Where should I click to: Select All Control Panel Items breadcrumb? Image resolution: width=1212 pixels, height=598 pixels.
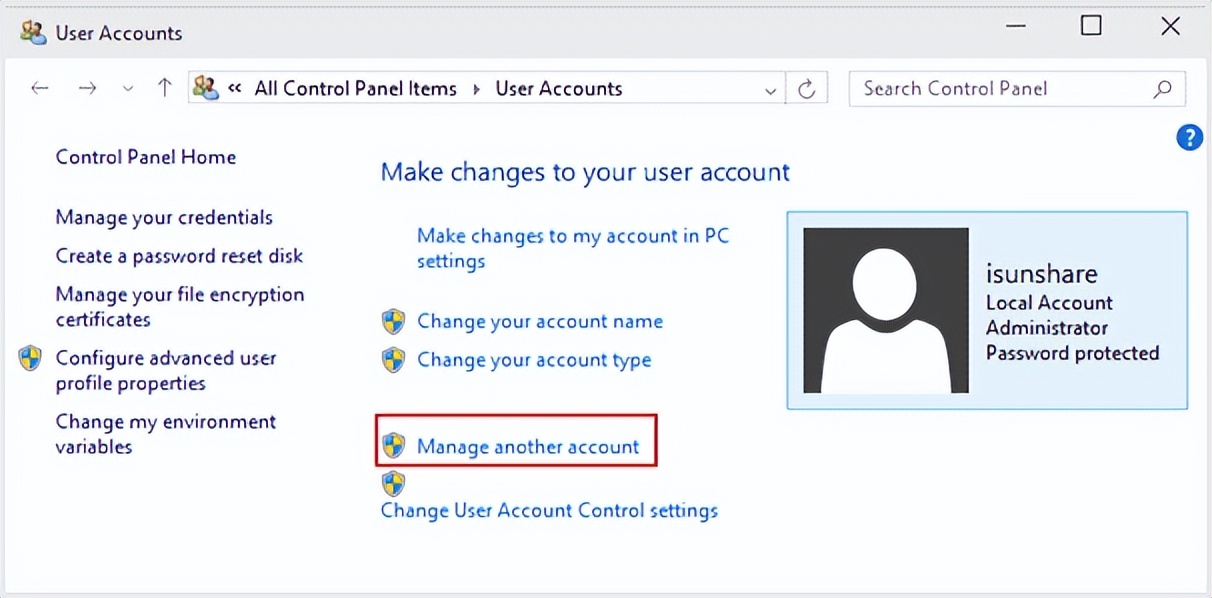pyautogui.click(x=355, y=89)
